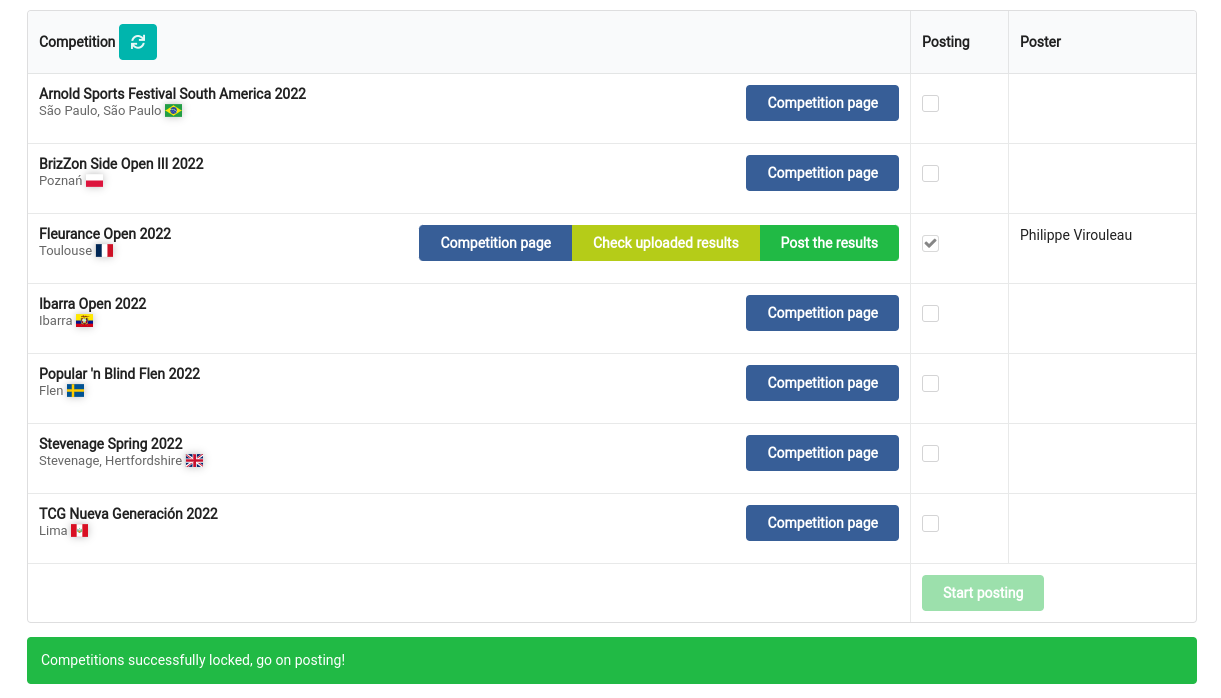Open Competition page for Arnold Sports Festival
1221x698 pixels.
[x=822, y=103]
